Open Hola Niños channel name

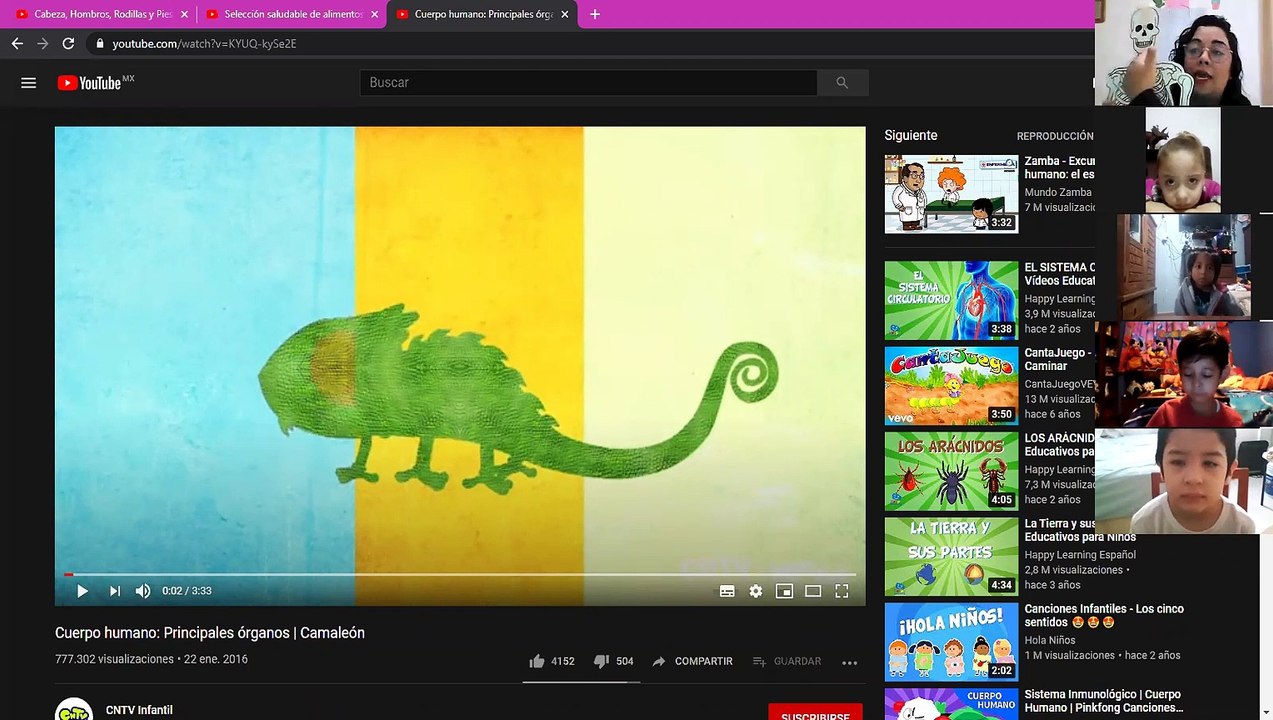(1050, 640)
